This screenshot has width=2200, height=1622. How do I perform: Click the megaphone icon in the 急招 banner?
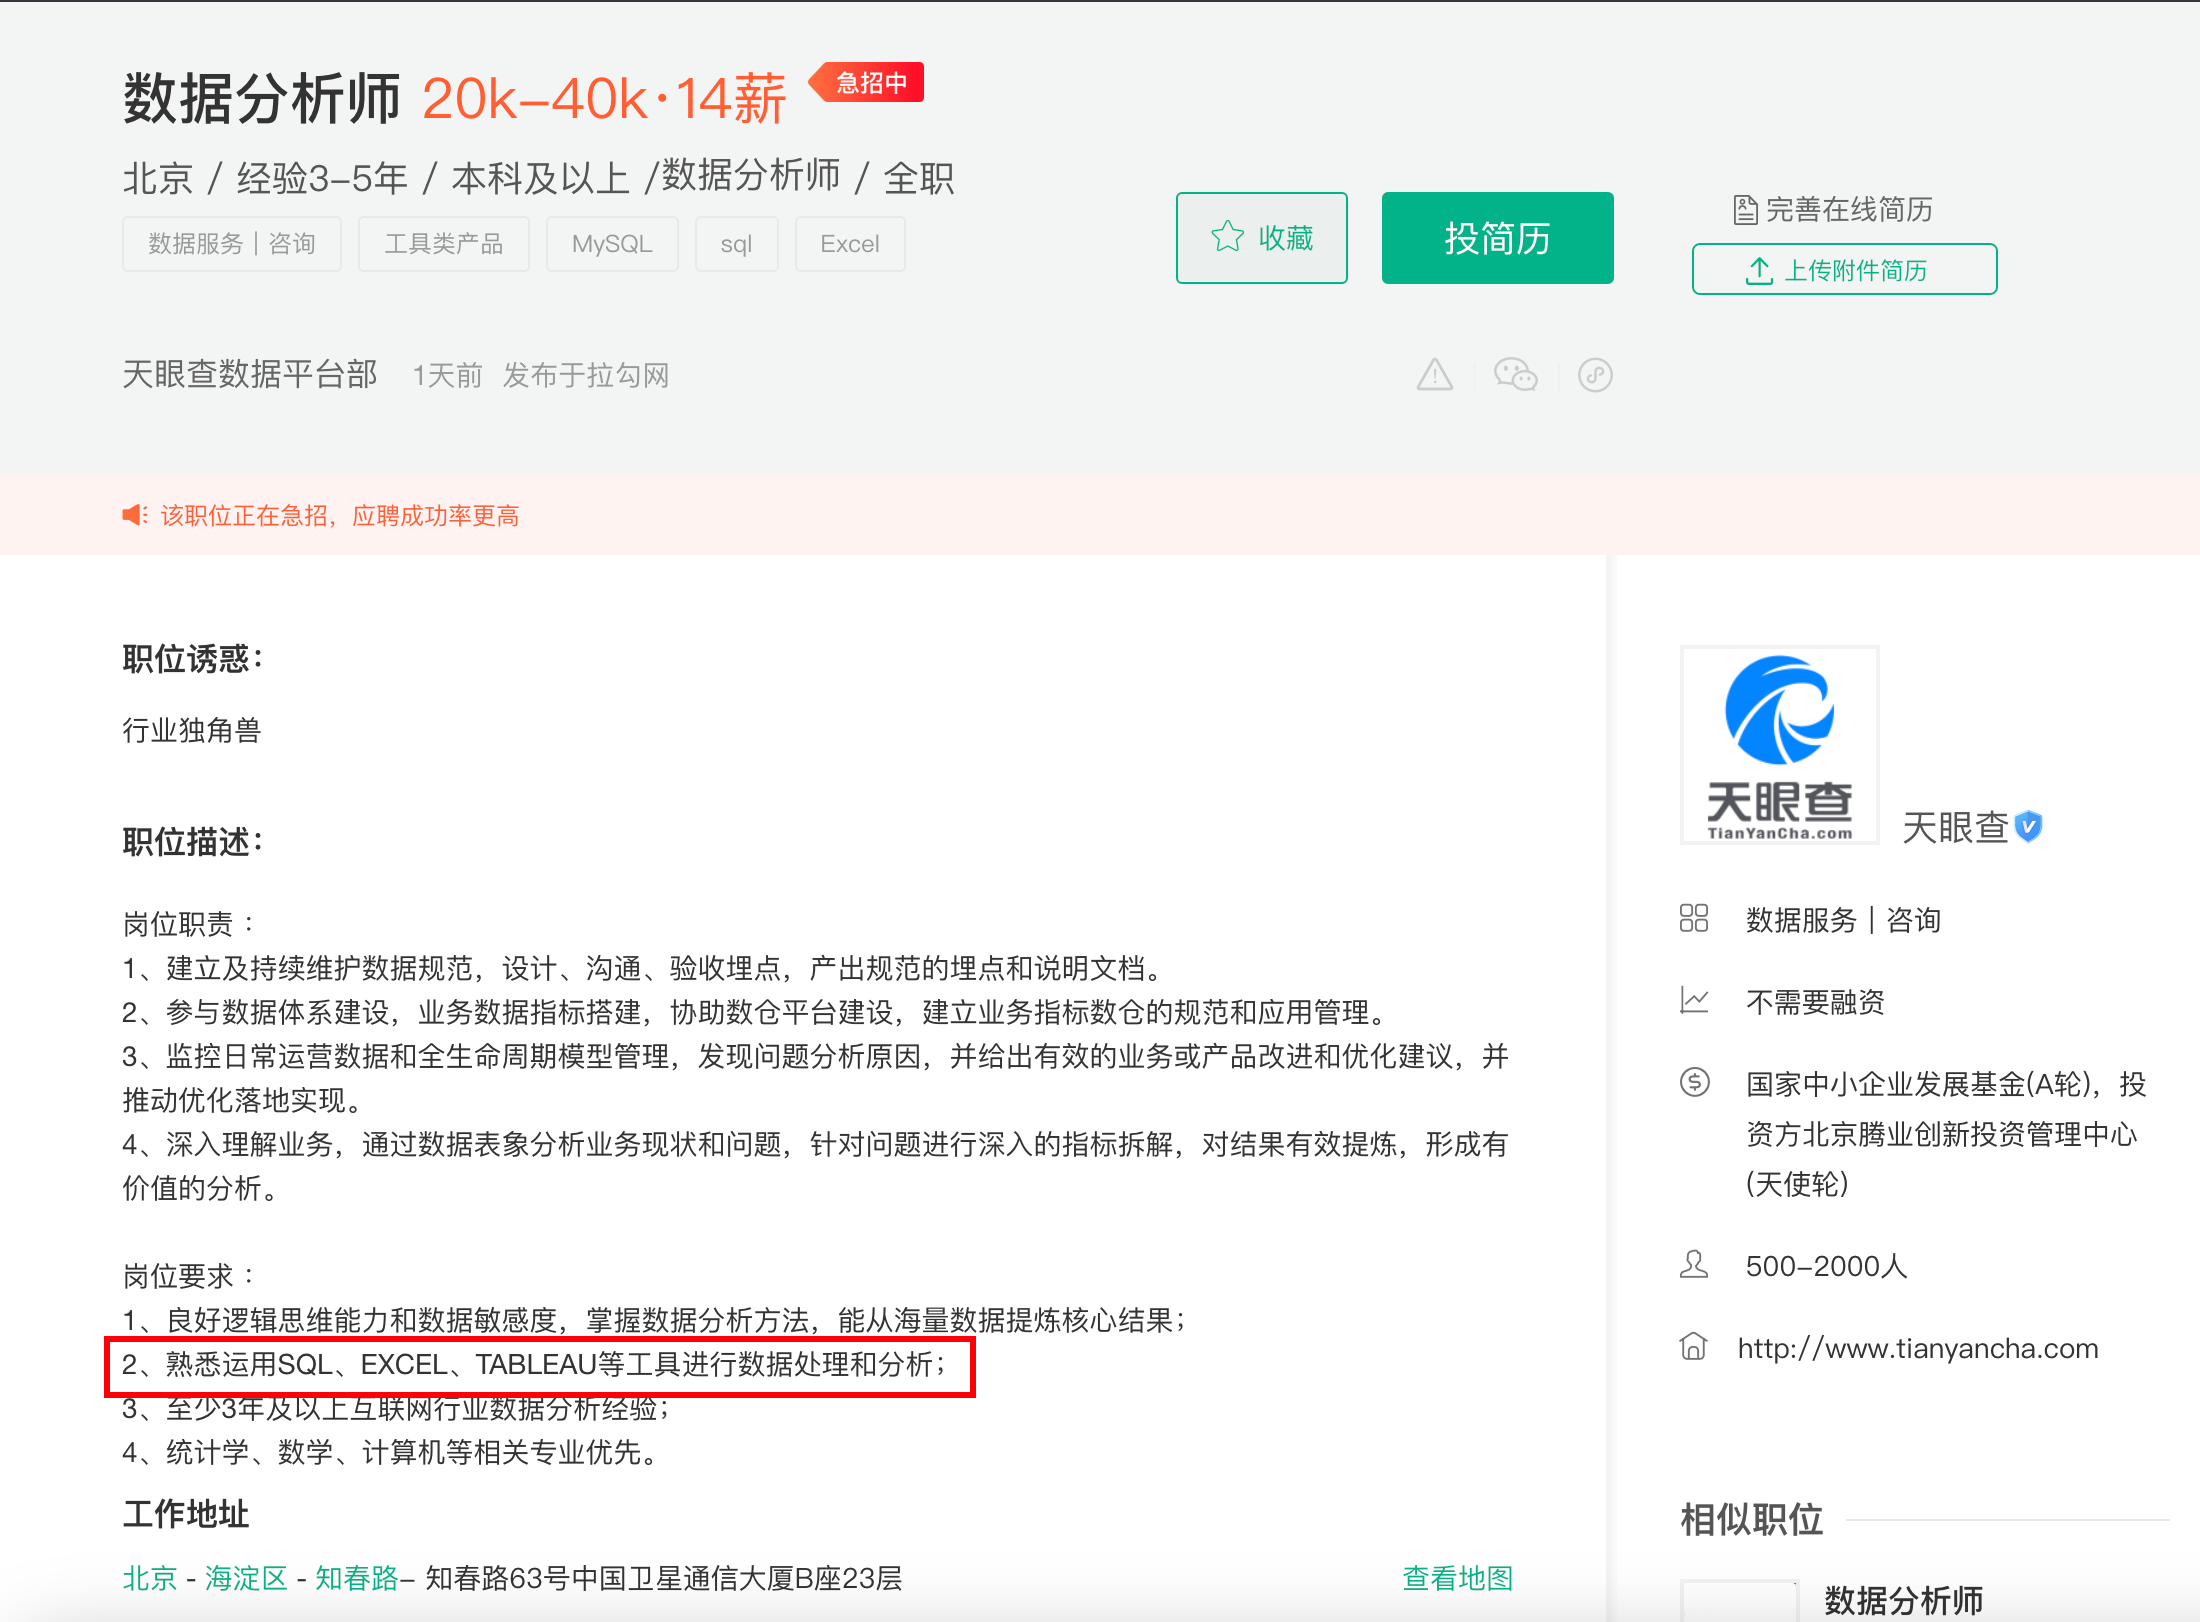click(x=133, y=514)
